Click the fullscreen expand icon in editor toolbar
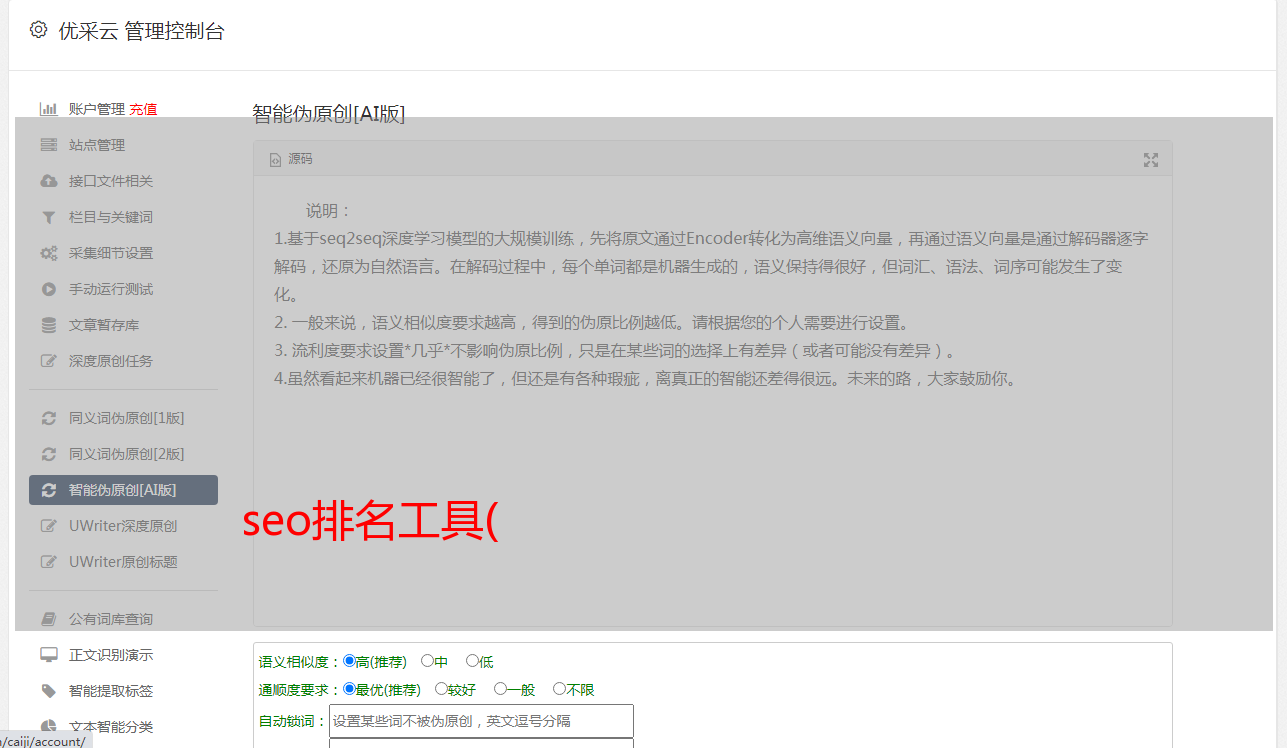Image resolution: width=1287 pixels, height=748 pixels. click(x=1151, y=160)
